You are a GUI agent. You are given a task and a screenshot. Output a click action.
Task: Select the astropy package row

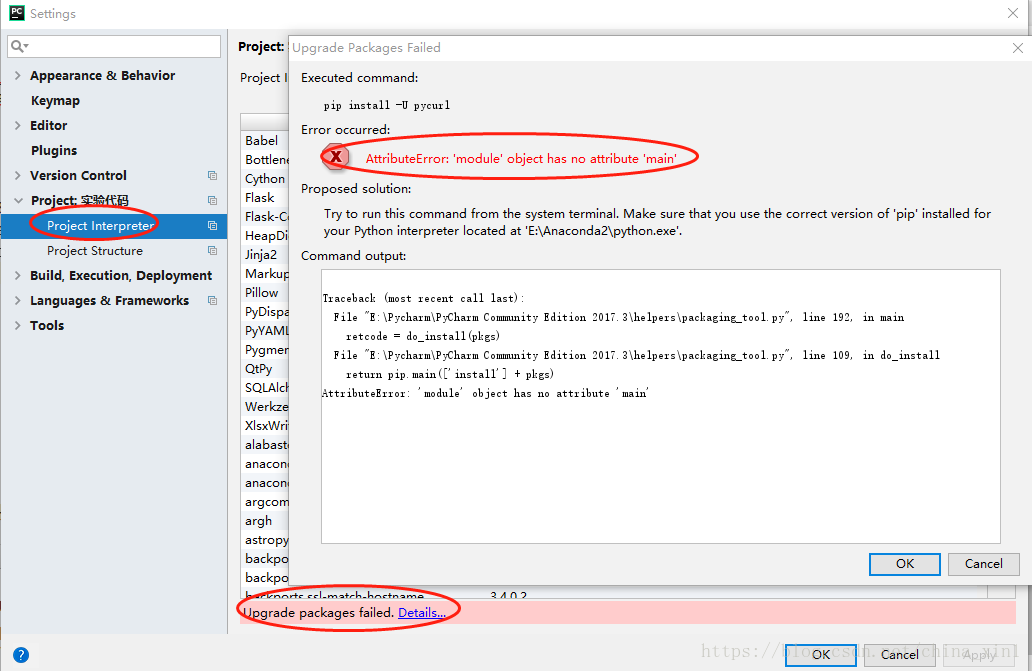pos(265,539)
